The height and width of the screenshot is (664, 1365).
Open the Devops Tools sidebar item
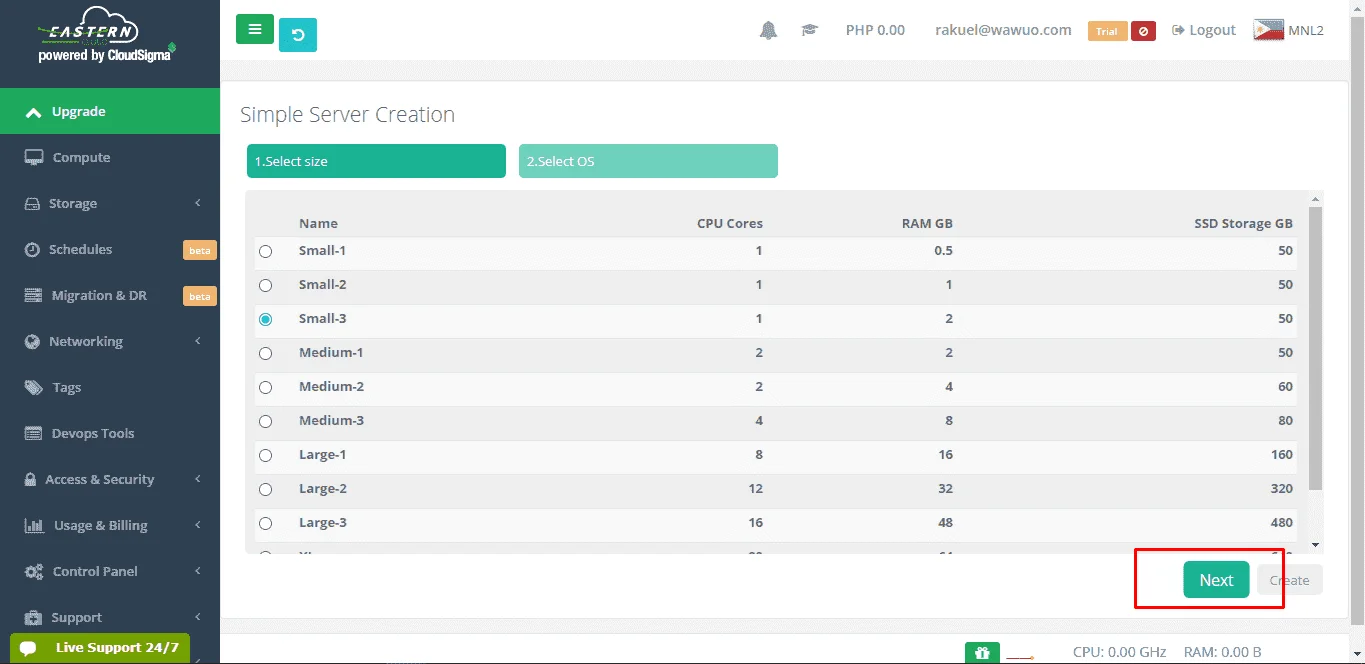click(110, 433)
